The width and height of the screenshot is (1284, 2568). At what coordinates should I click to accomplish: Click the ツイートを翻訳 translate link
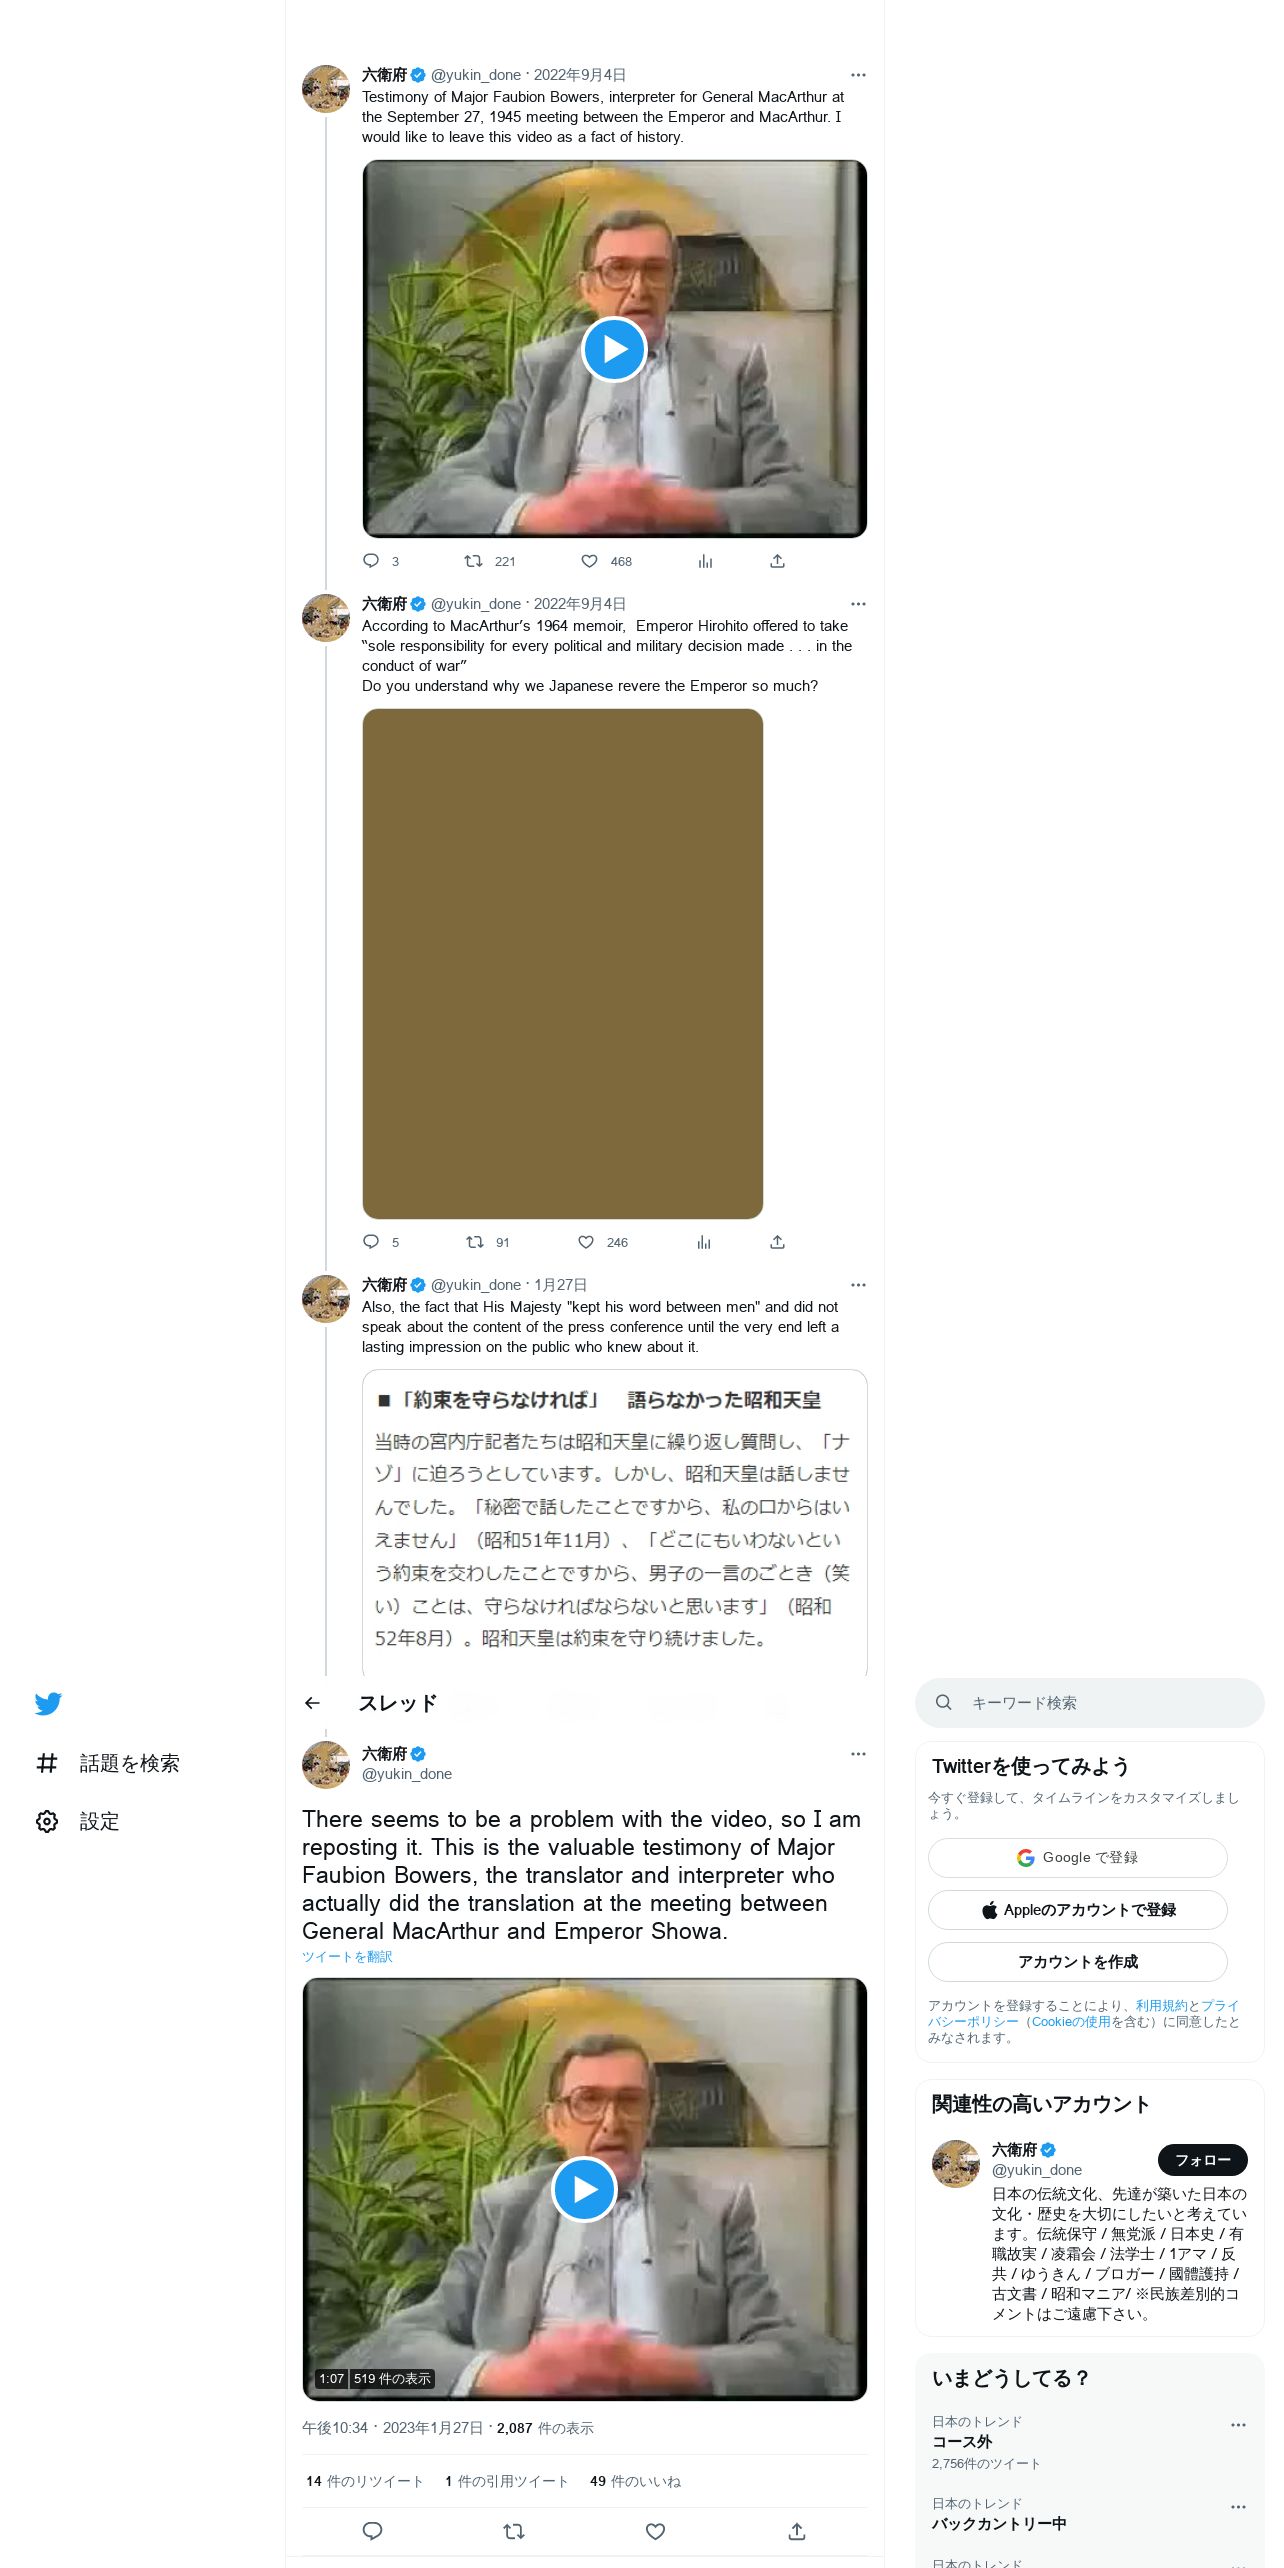[347, 1957]
